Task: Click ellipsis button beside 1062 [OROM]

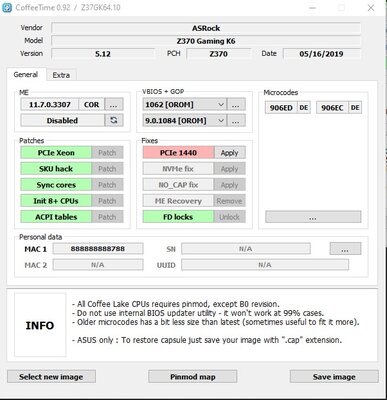Action: click(236, 105)
